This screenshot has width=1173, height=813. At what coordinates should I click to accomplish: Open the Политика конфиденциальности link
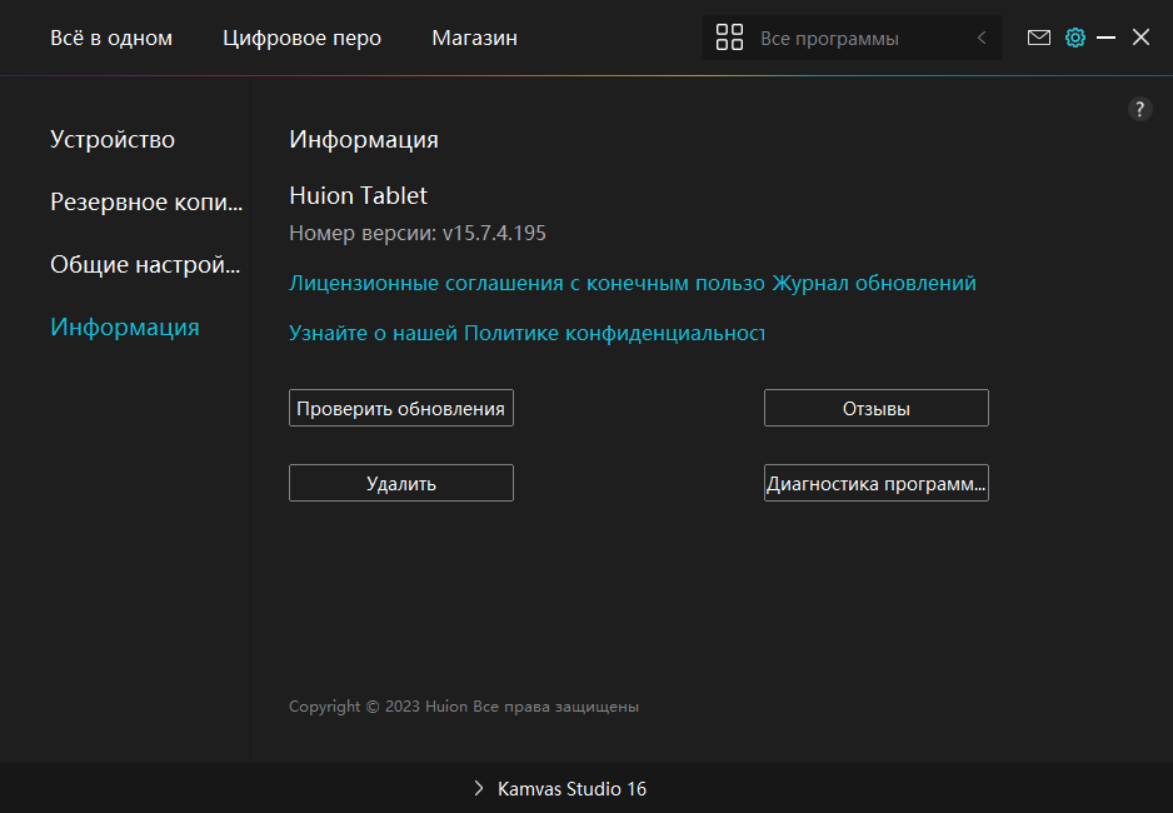[x=526, y=333]
